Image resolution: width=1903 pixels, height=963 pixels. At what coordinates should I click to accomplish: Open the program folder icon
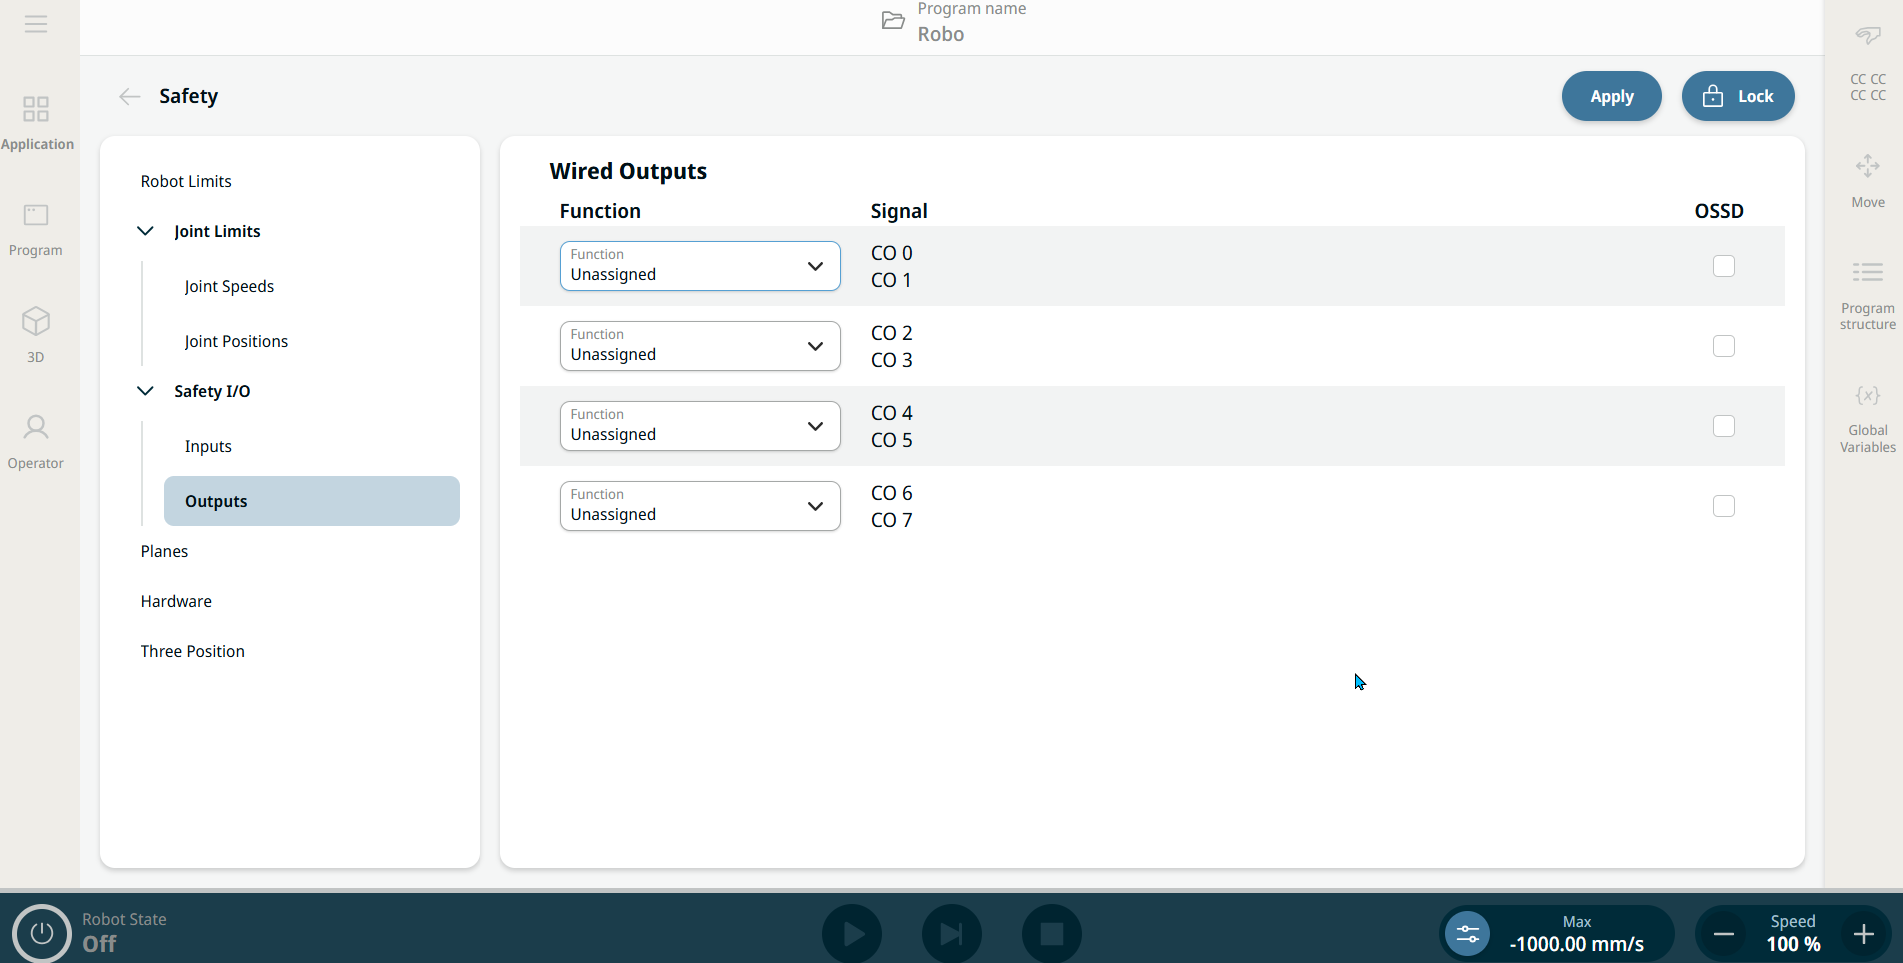893,21
